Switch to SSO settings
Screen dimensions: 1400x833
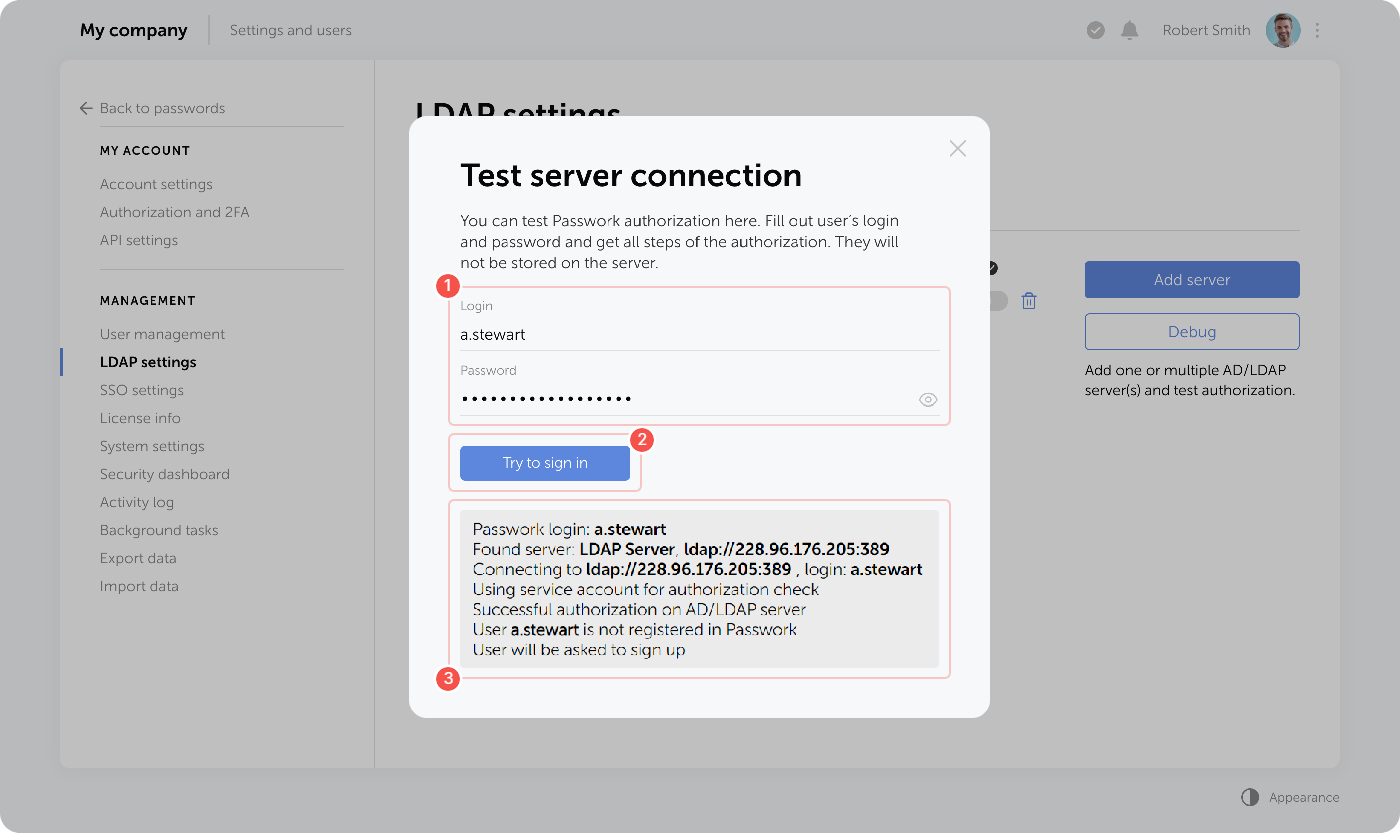point(142,389)
